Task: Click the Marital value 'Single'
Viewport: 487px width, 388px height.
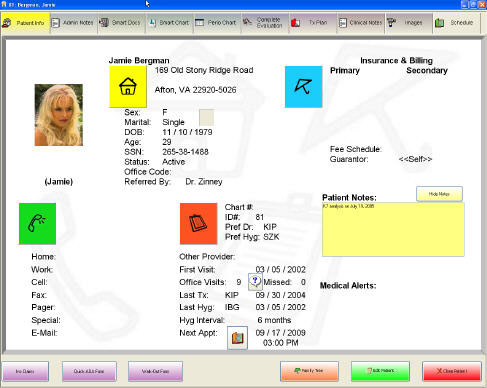Action: tap(173, 122)
